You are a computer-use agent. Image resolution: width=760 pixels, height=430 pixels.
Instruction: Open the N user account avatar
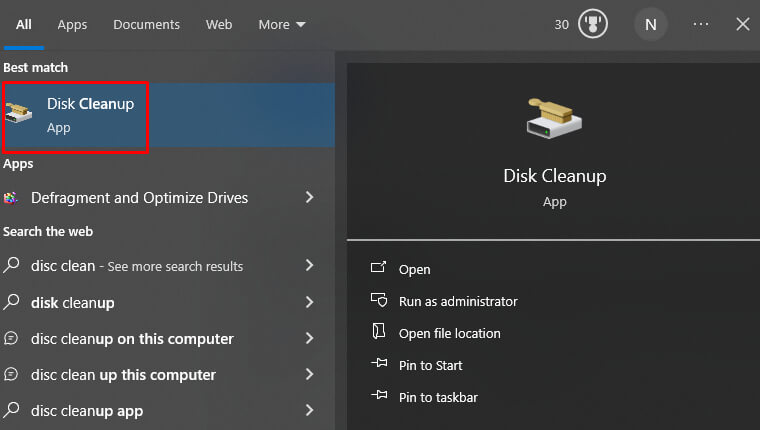click(x=650, y=25)
